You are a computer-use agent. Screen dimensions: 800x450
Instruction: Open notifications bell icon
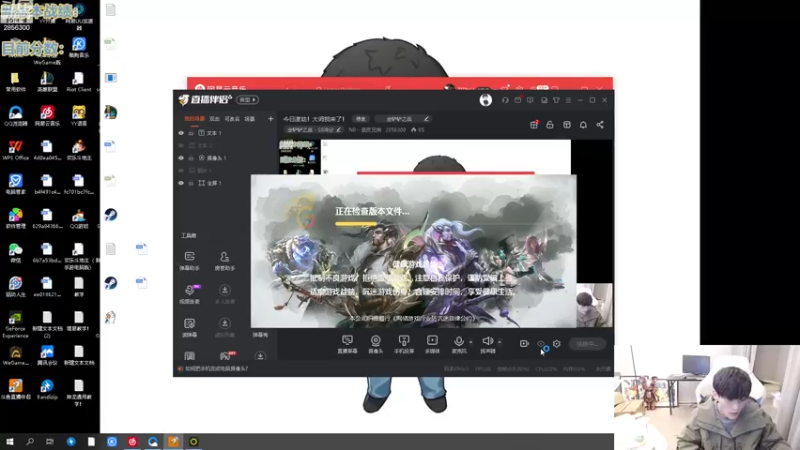pyautogui.click(x=583, y=124)
